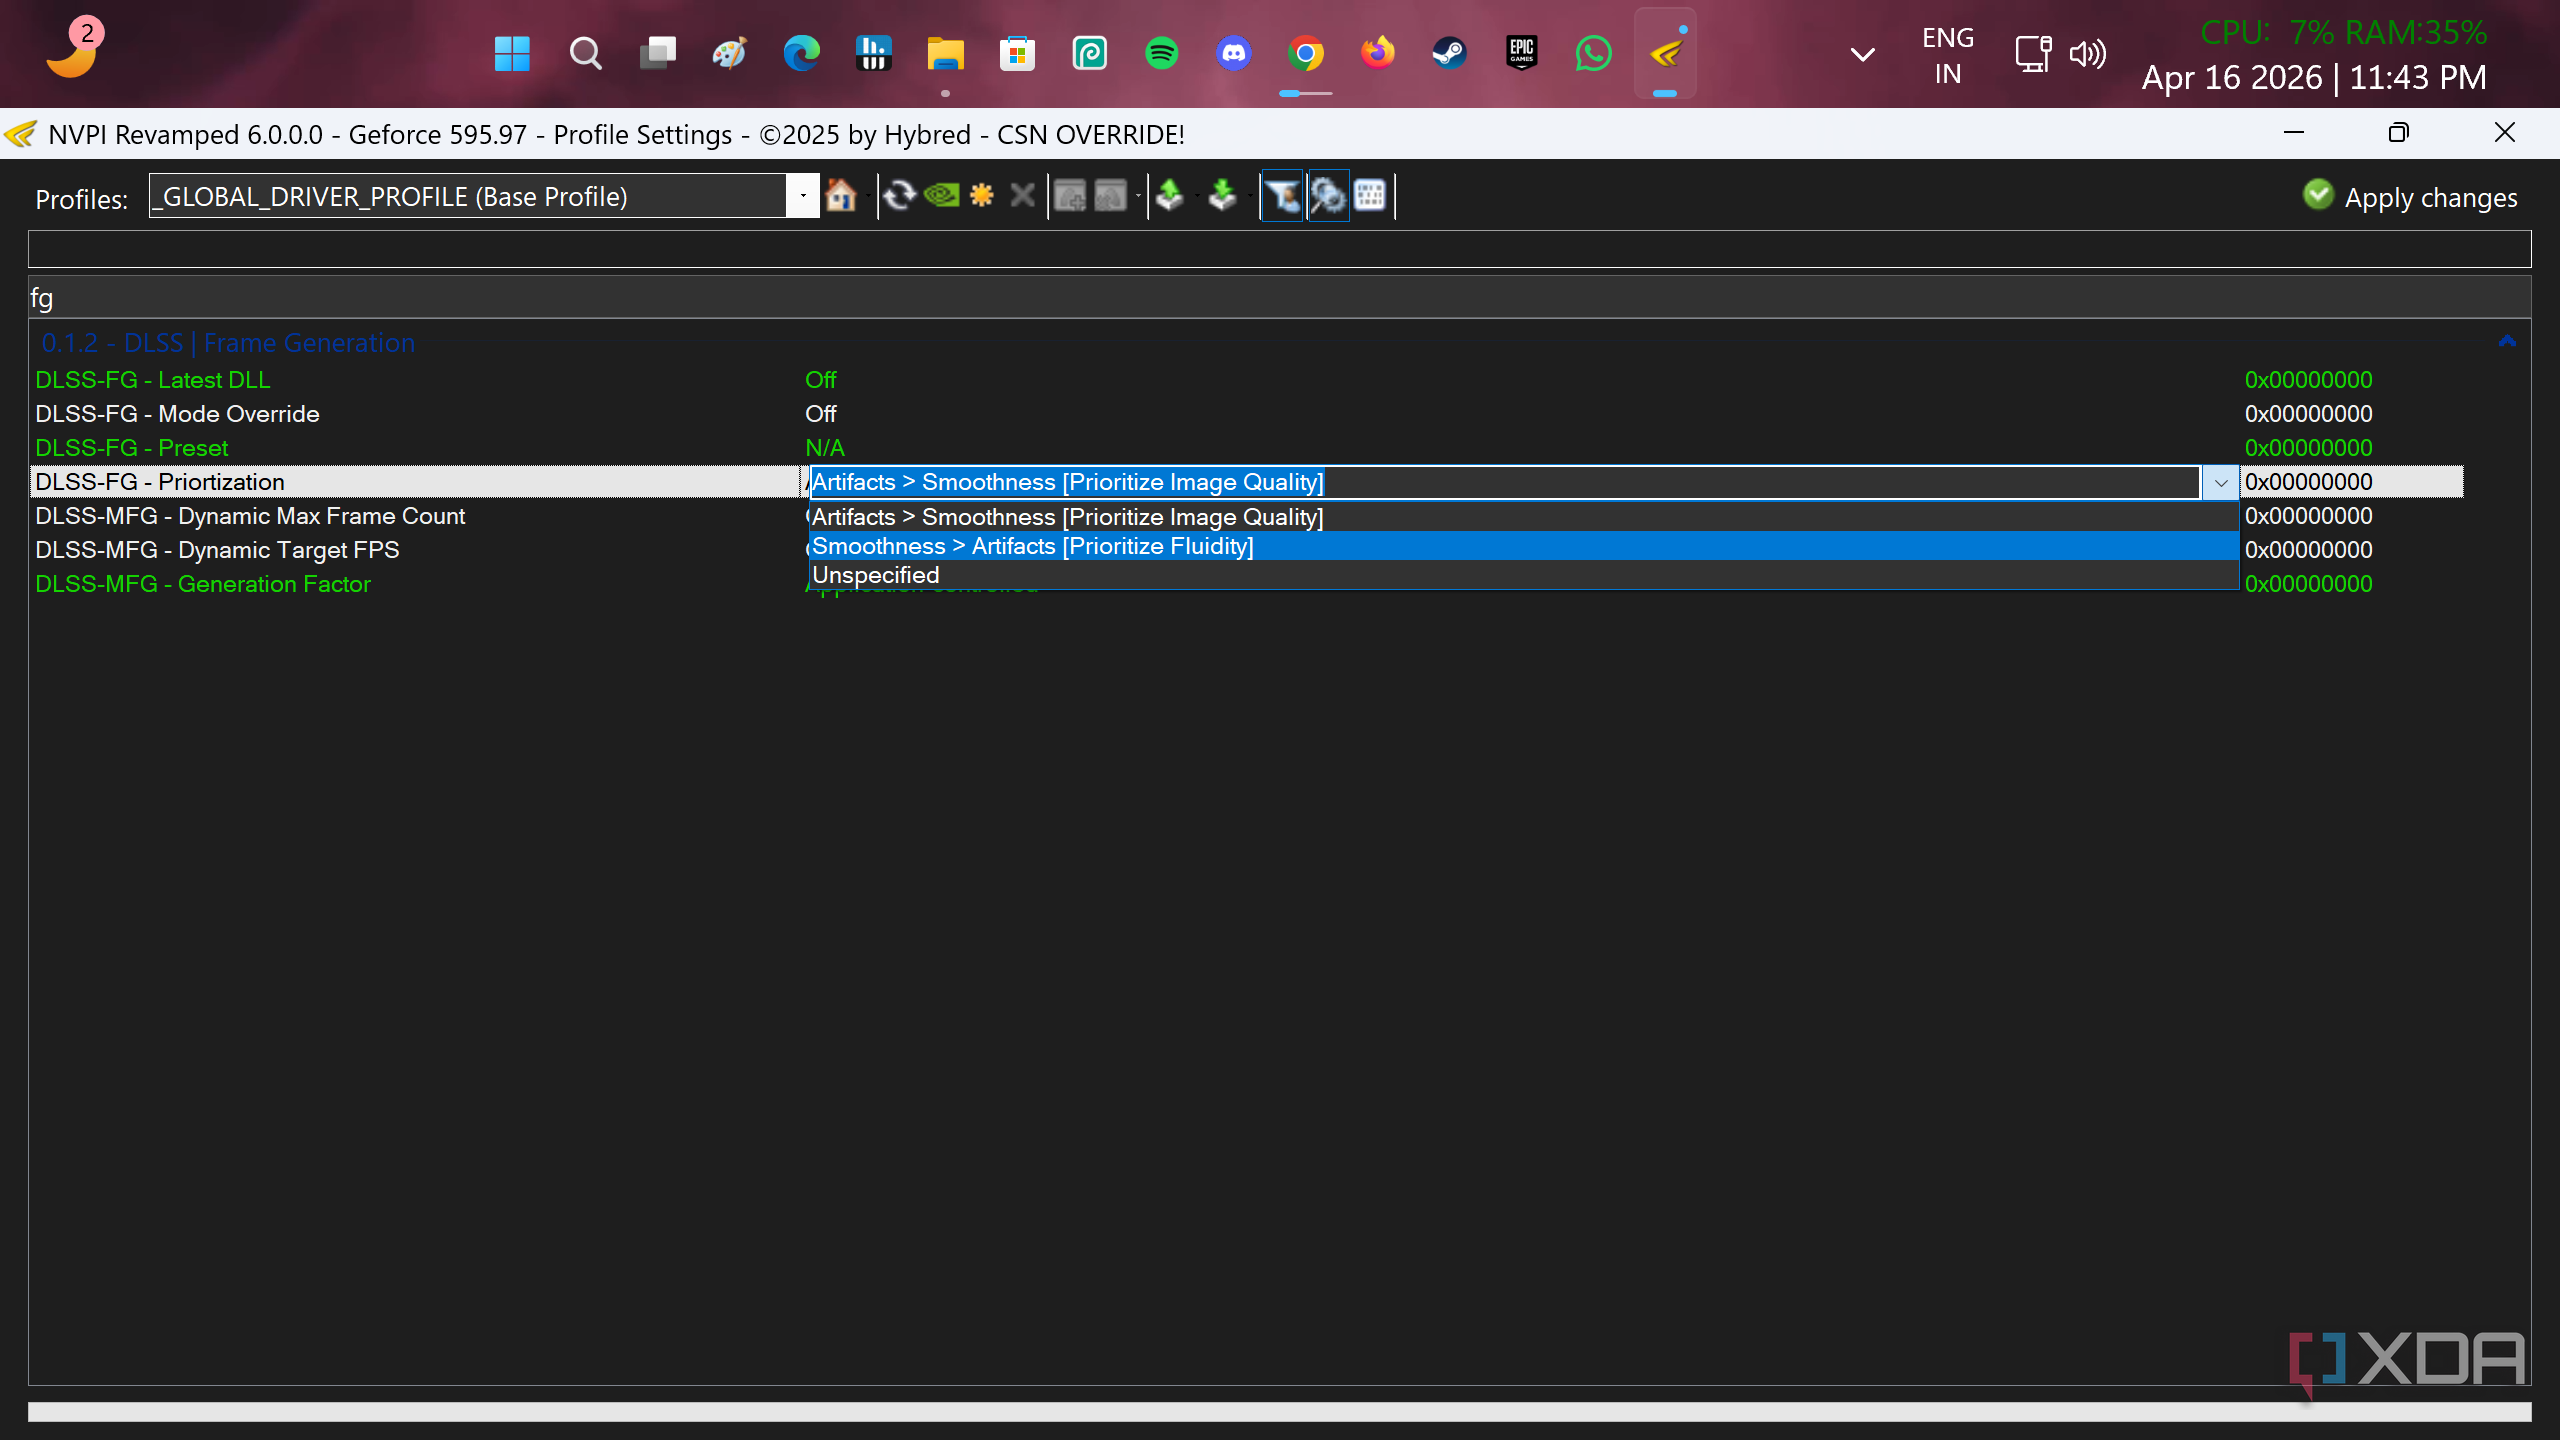2560x1440 pixels.
Task: Click the orange sun create-profile icon
Action: (x=982, y=195)
